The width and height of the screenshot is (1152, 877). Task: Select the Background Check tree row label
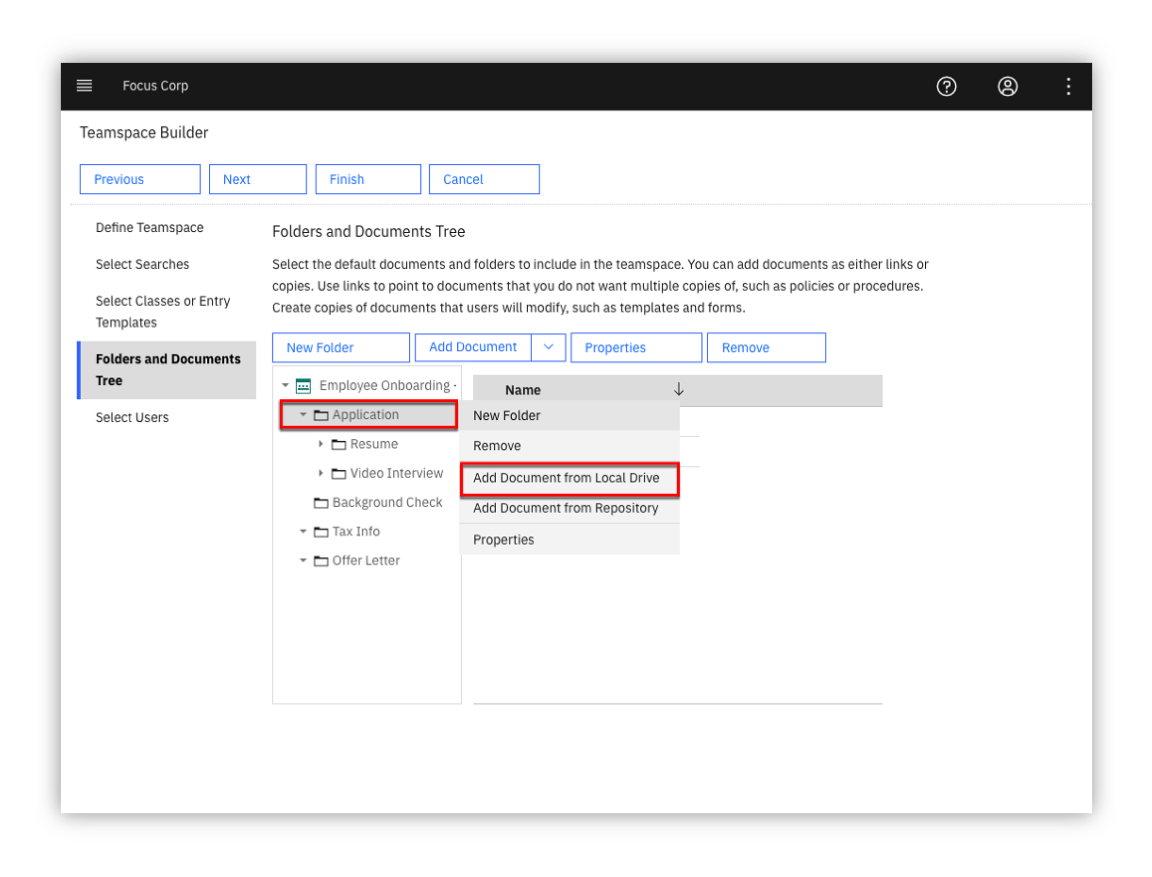pos(387,502)
